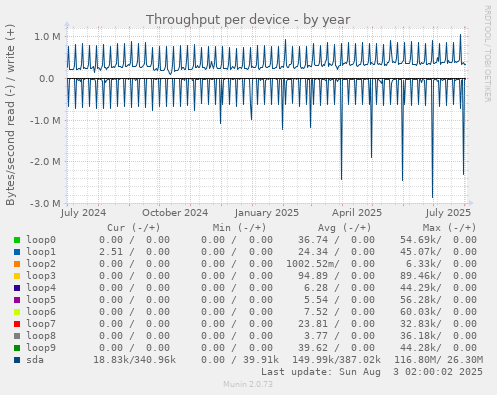
Task: Click the July 2025 axis label
Action: pyautogui.click(x=448, y=213)
